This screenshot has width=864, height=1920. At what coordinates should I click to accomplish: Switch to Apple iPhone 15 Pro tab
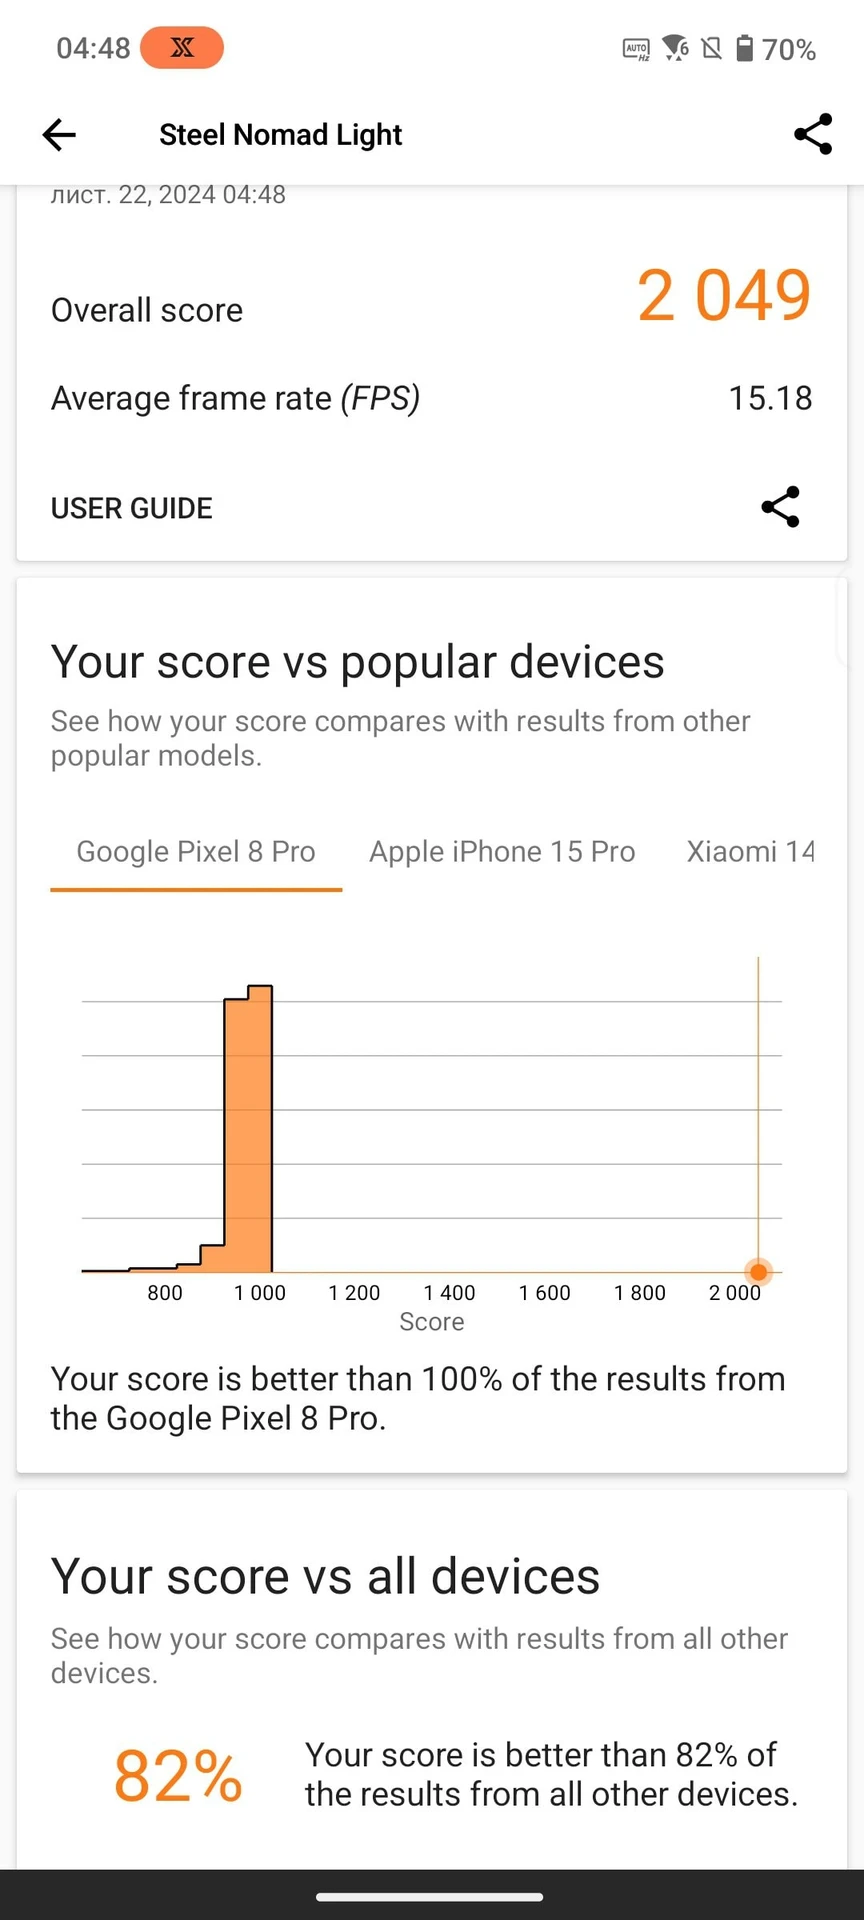[x=502, y=851]
